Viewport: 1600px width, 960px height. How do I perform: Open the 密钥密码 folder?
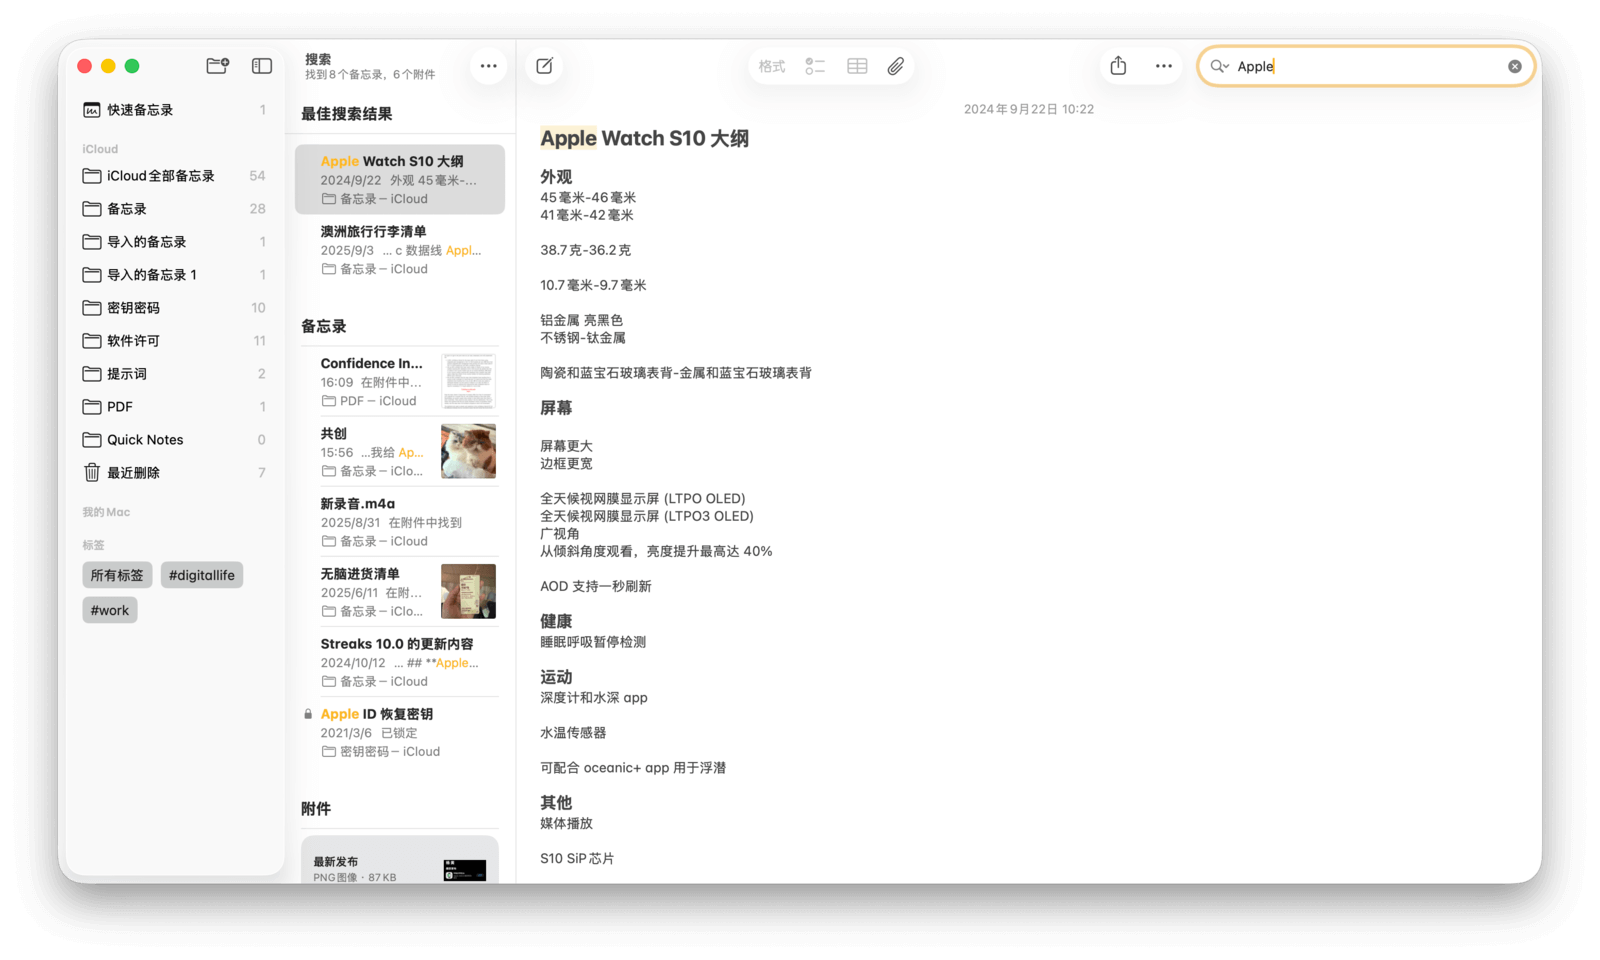point(133,308)
